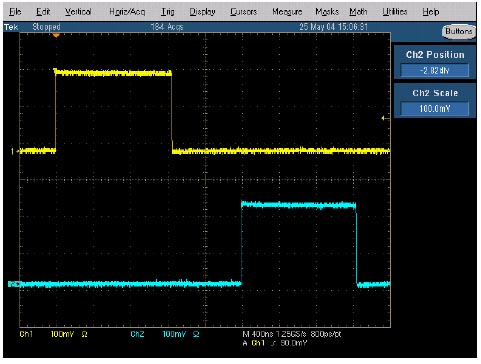Click the Buttons mode button

pyautogui.click(x=459, y=31)
